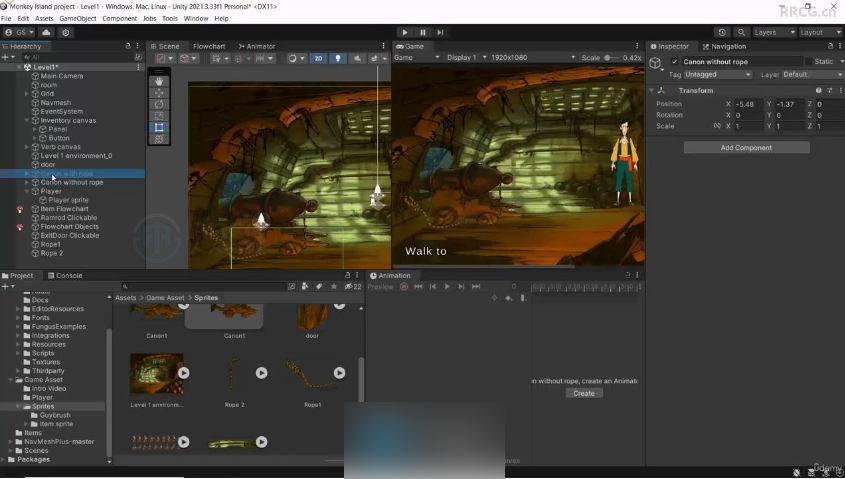845x479 pixels.
Task: Select the Rect tool in Scene overlay
Action: 159,128
